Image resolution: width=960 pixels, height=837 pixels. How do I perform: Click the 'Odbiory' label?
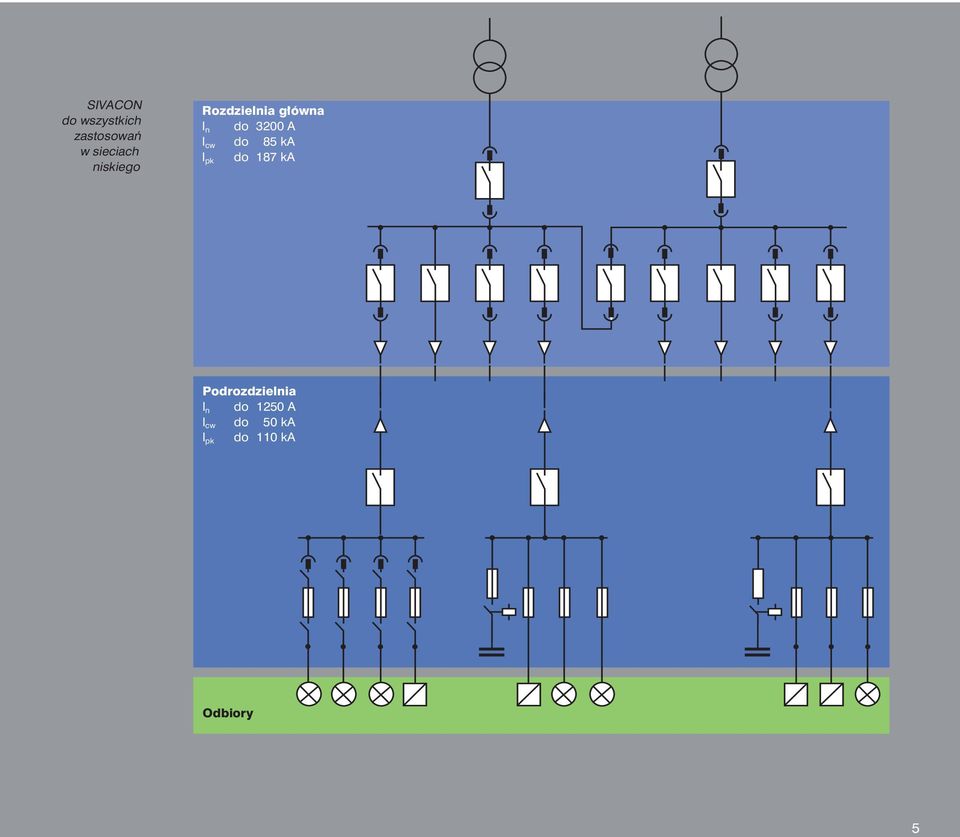[x=228, y=713]
